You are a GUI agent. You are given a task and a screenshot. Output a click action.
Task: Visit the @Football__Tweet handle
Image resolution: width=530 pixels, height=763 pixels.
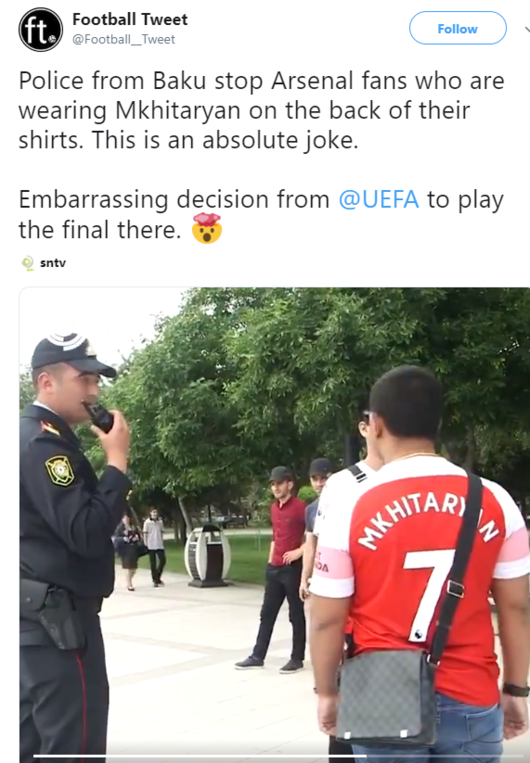pyautogui.click(x=124, y=39)
